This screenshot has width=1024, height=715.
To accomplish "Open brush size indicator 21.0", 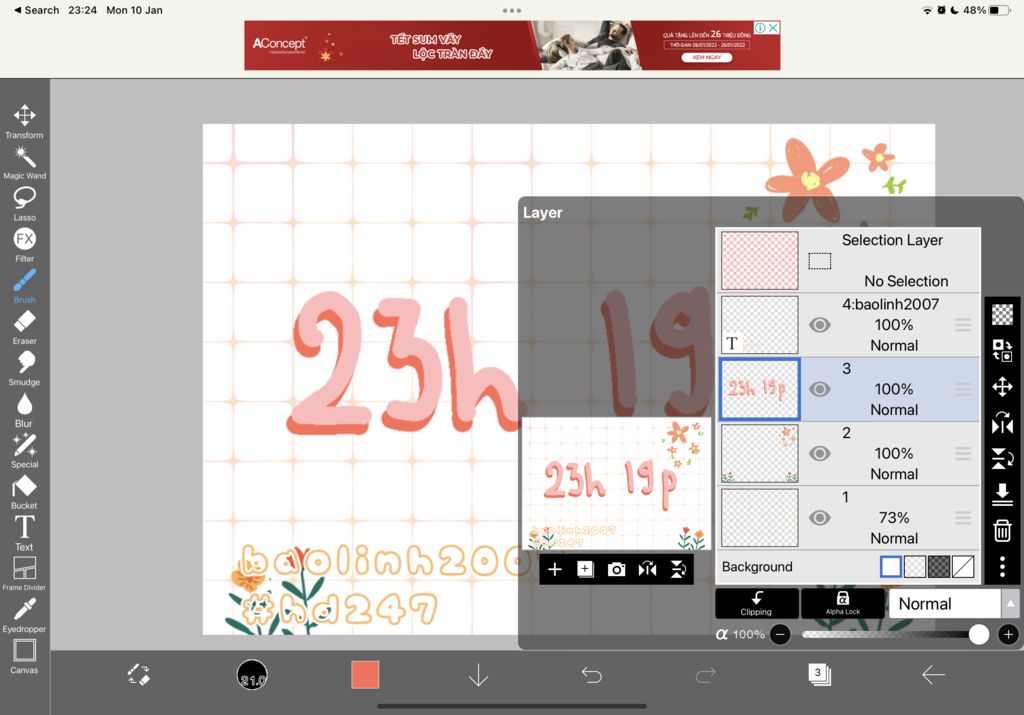I will click(252, 675).
